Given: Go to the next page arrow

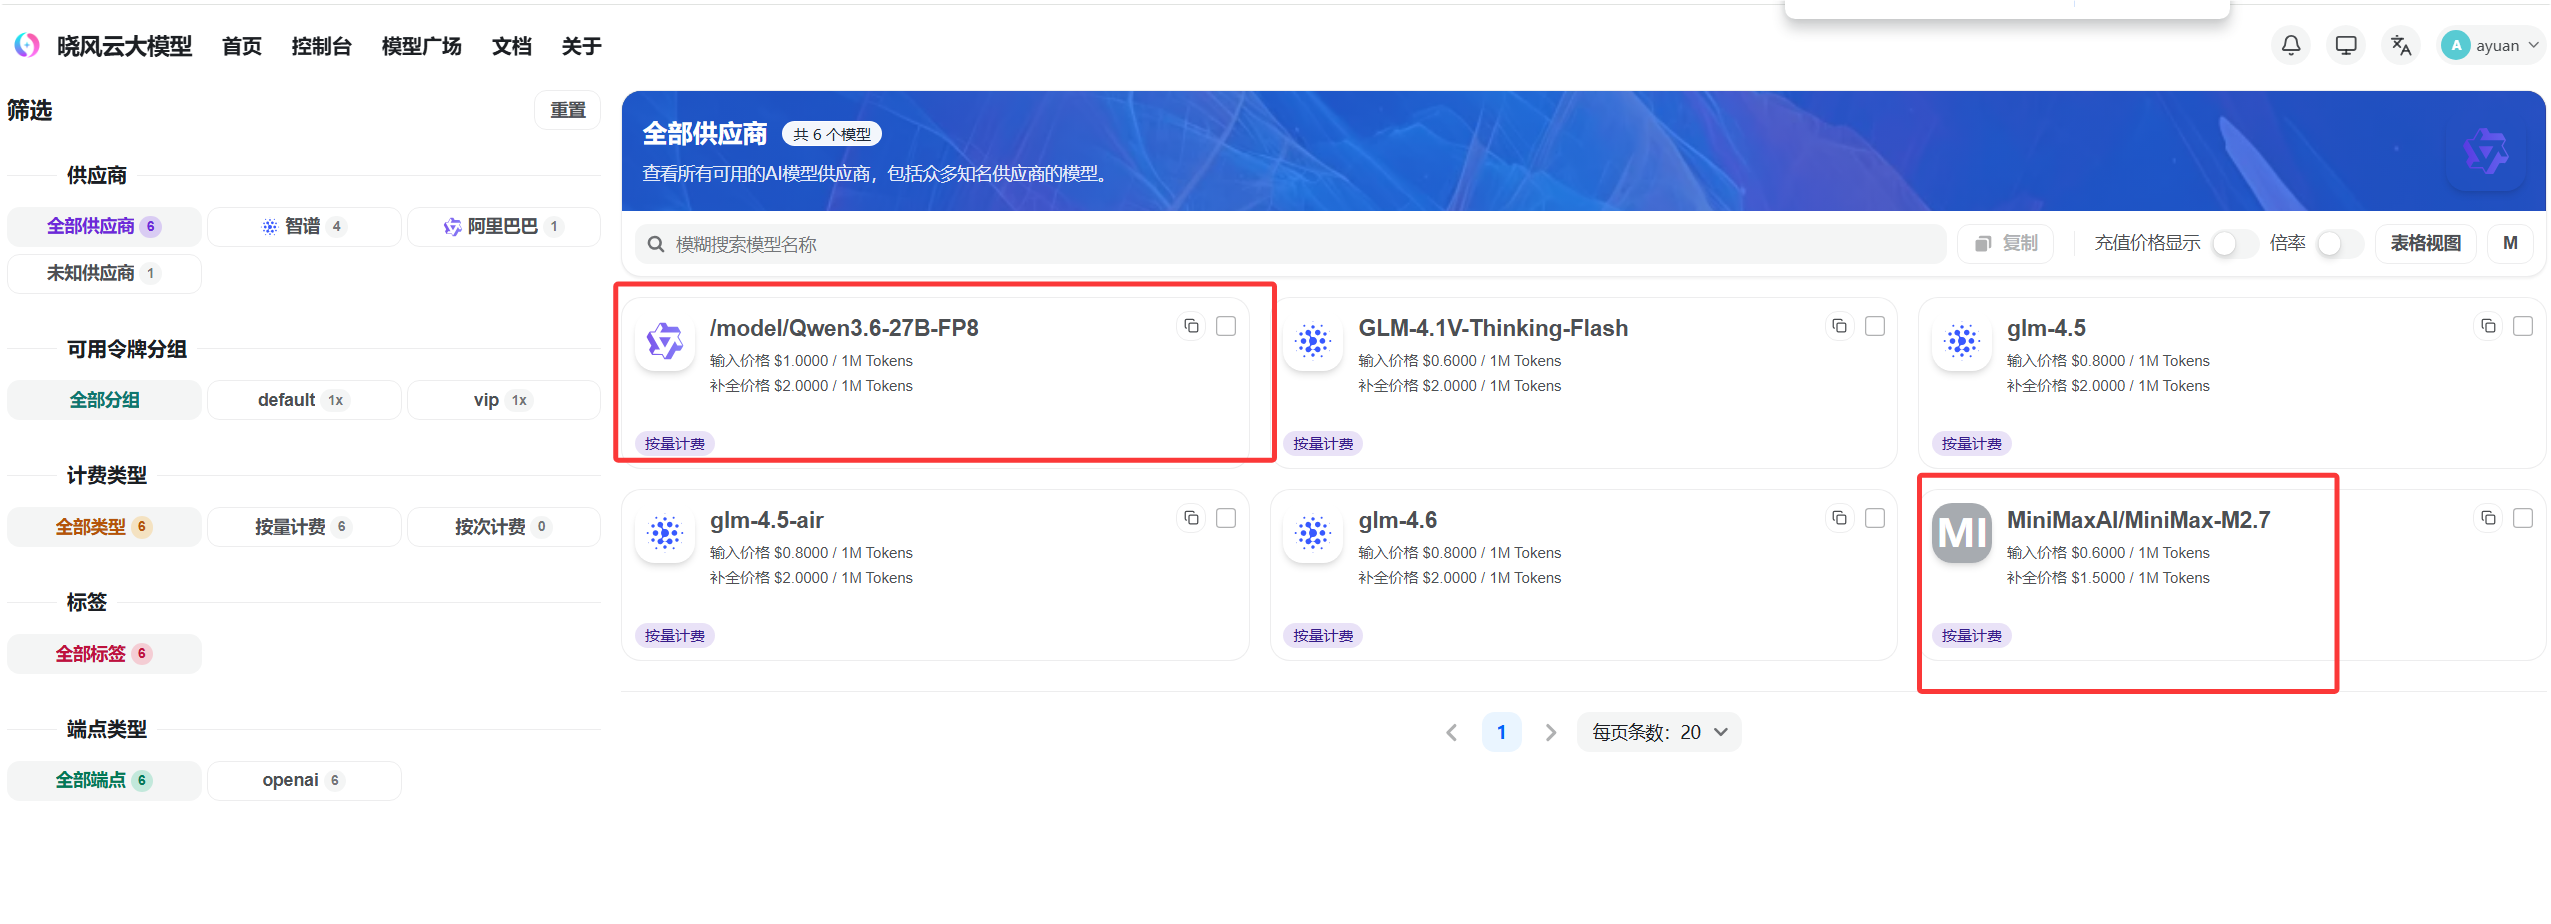Looking at the screenshot, I should point(1550,732).
